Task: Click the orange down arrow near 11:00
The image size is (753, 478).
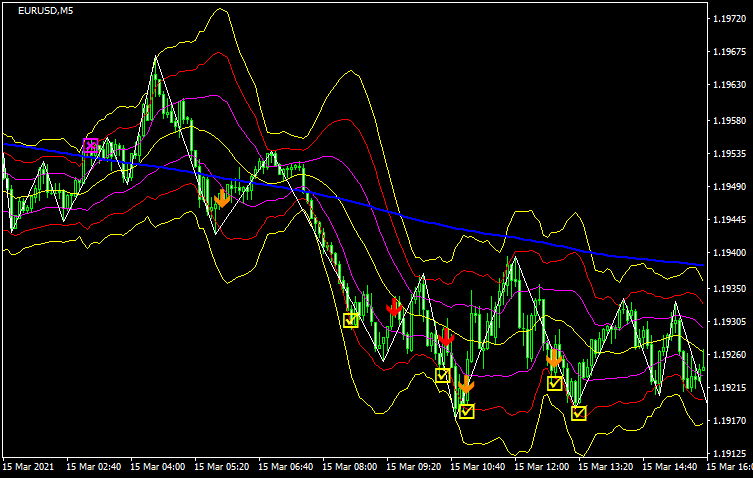Action: (x=466, y=384)
